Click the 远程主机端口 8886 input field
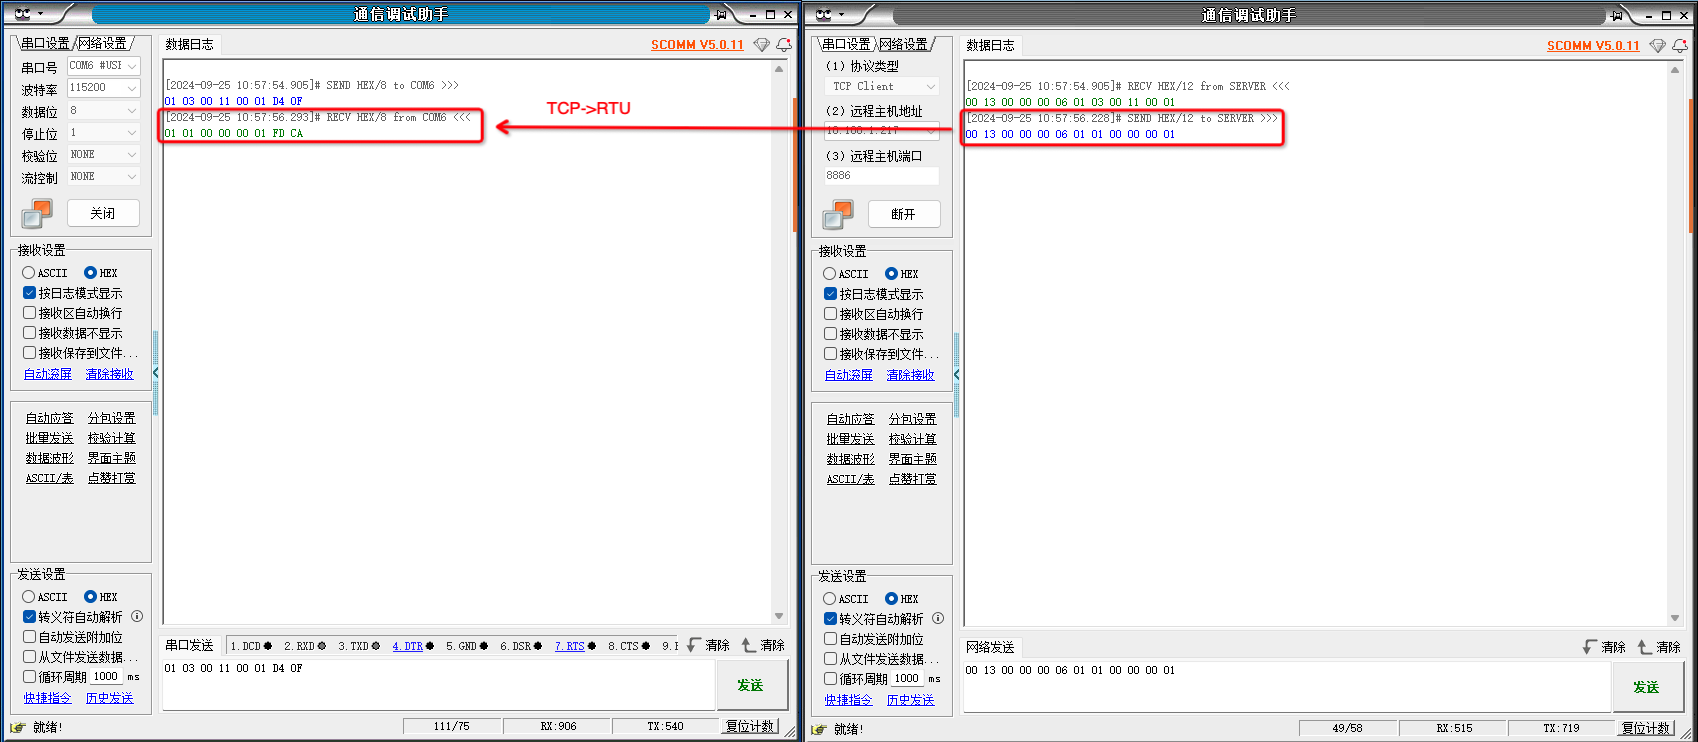The width and height of the screenshot is (1698, 742). (881, 176)
